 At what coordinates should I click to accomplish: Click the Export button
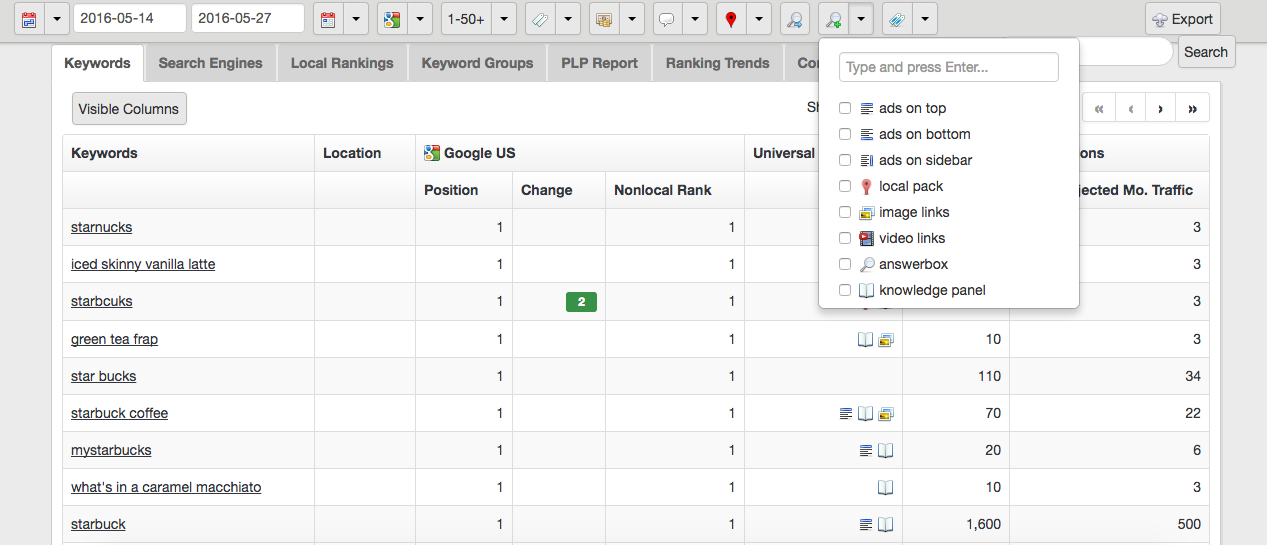coord(1183,19)
